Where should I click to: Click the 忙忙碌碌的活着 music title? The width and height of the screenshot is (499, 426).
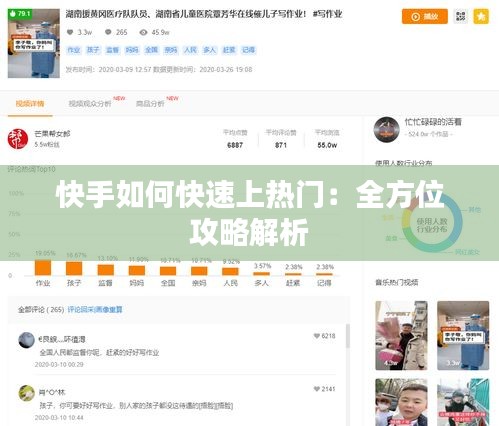coord(433,122)
